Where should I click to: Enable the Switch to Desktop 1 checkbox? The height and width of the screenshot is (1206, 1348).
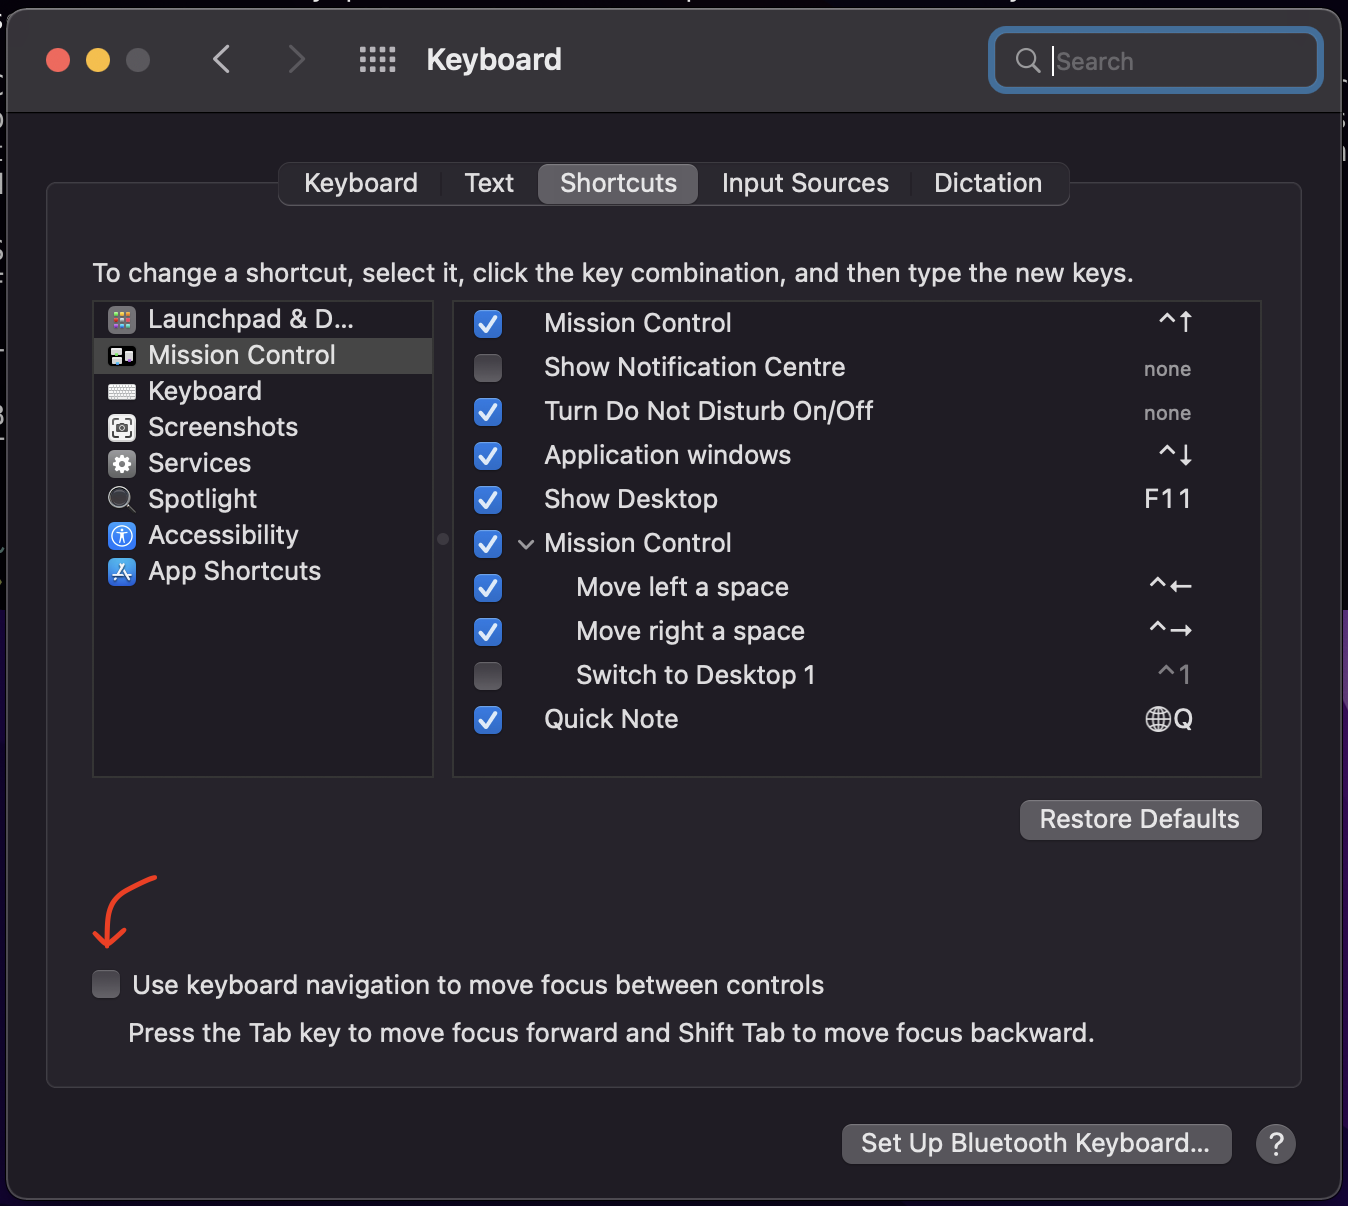488,676
